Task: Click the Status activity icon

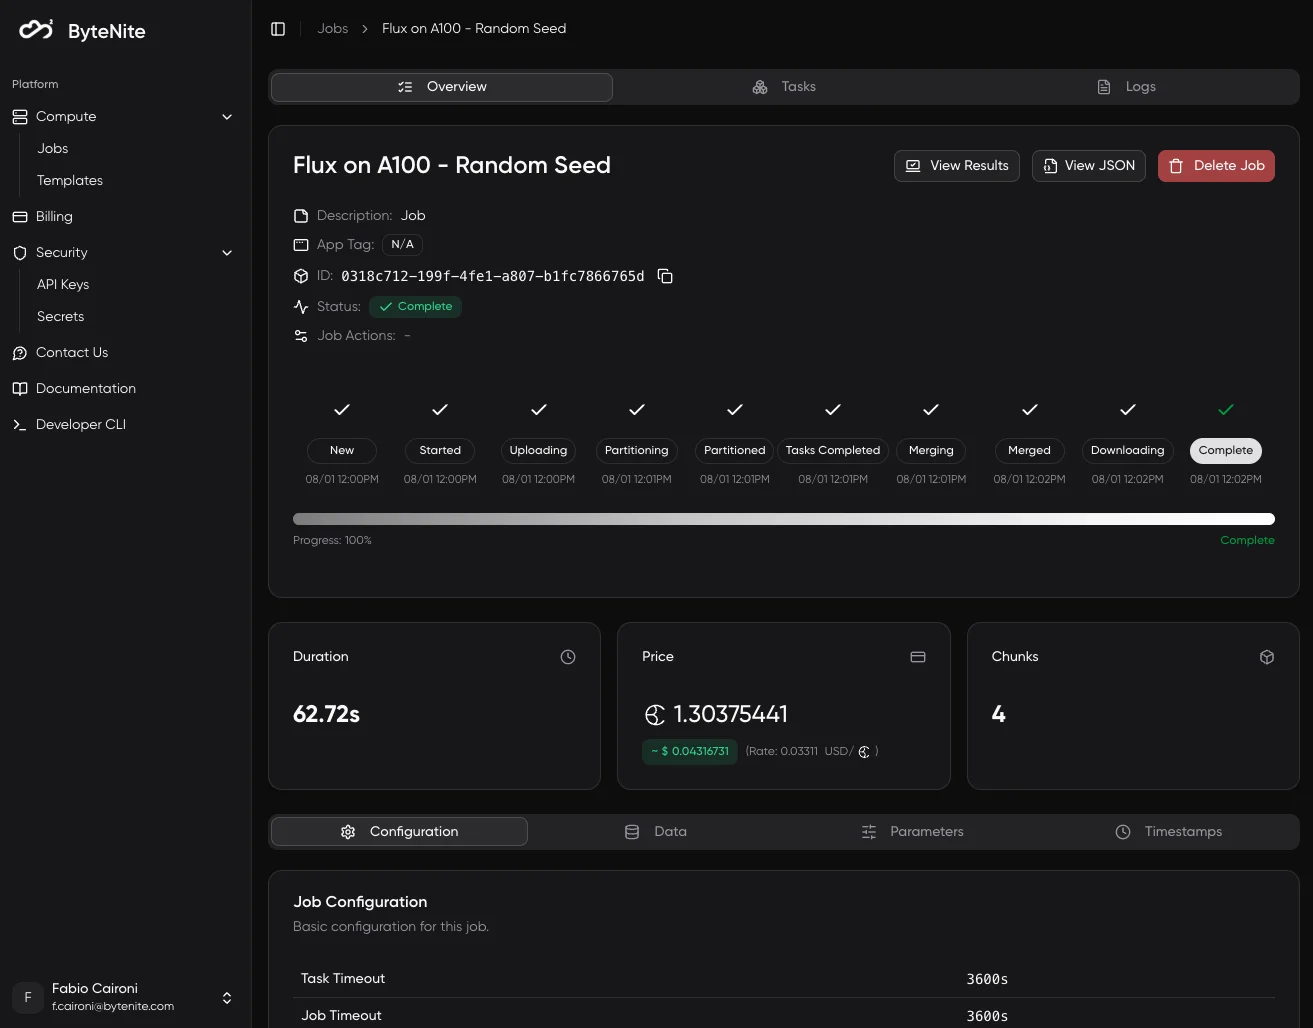Action: click(x=301, y=307)
